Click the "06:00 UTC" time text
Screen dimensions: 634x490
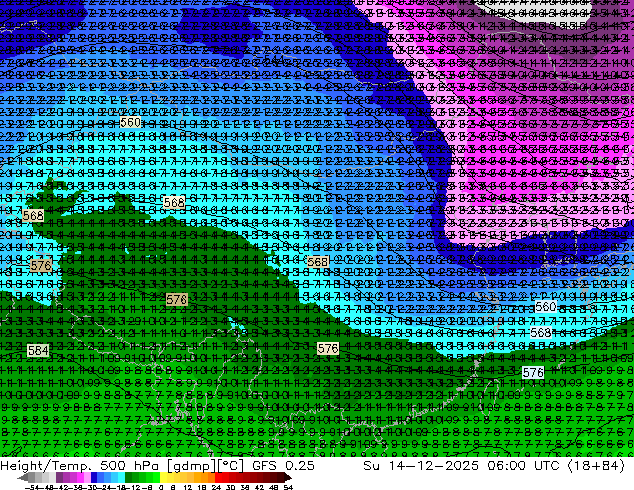523,465
